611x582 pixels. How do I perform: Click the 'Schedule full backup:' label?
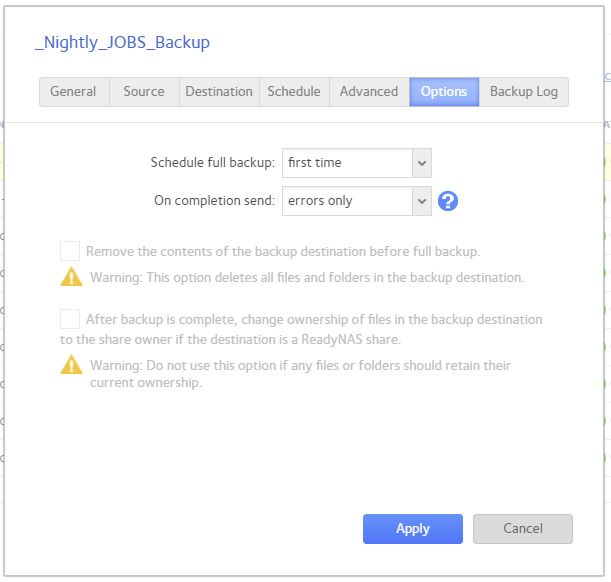[212, 162]
